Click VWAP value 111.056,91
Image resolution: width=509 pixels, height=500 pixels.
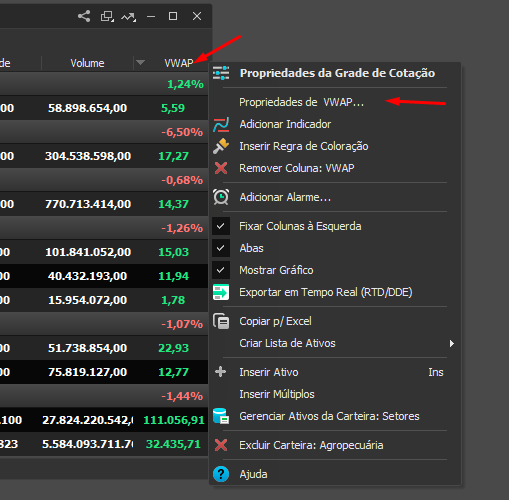coord(174,420)
